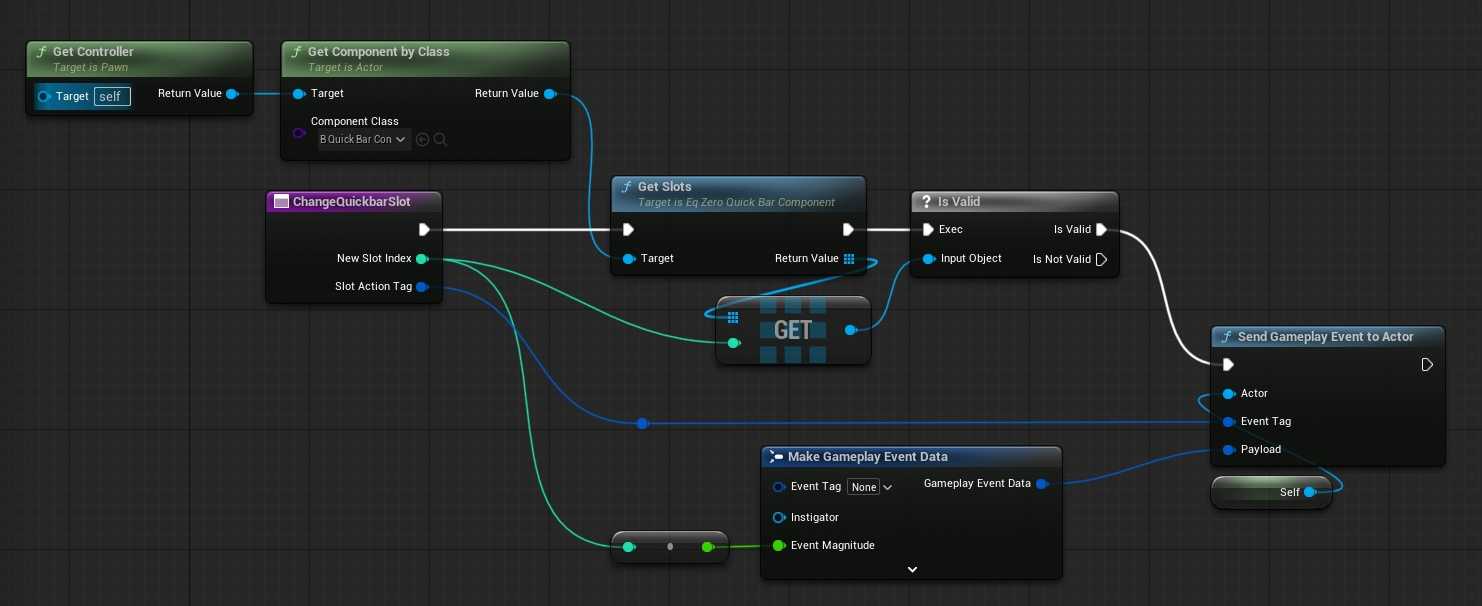Screen dimensions: 1482x606
Task: Select the integer-to-float conversion node
Action: tap(669, 547)
